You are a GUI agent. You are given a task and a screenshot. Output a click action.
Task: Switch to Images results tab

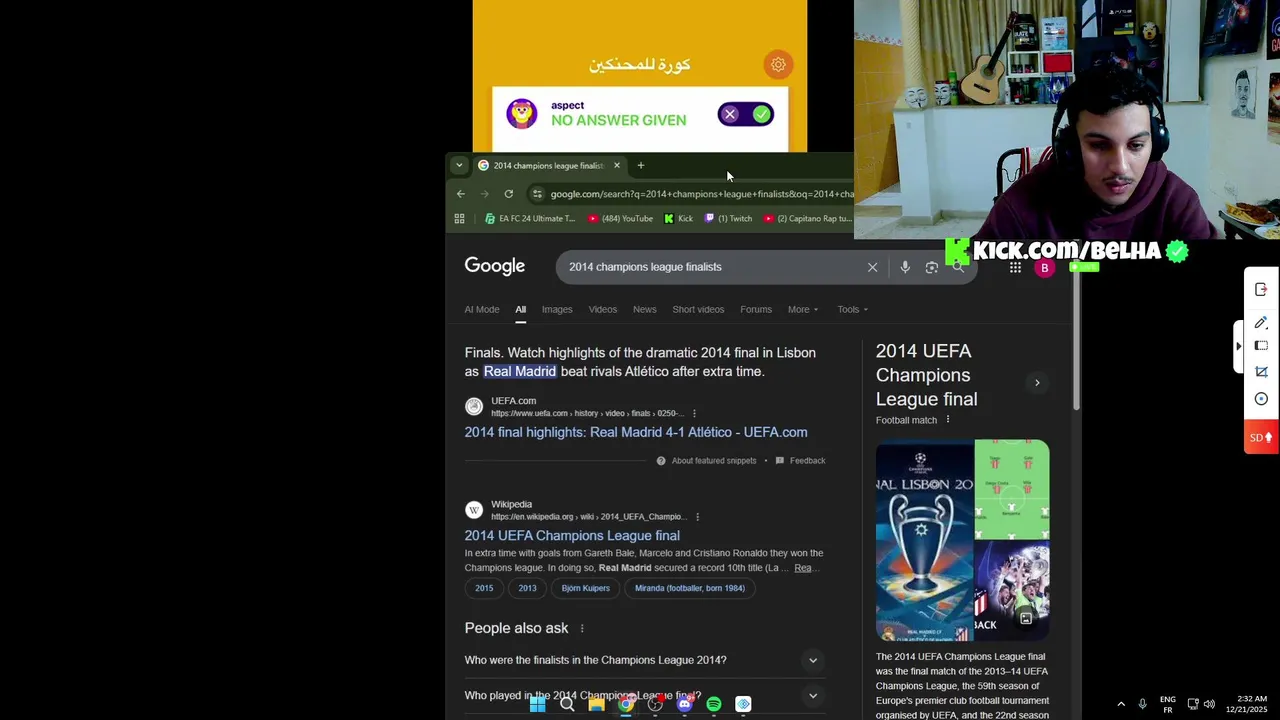click(x=557, y=309)
